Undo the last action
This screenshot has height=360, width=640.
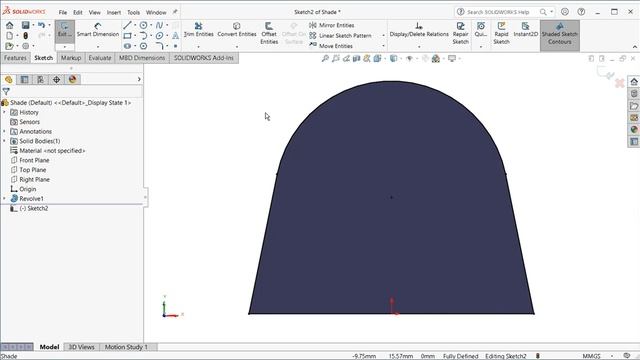(x=41, y=25)
